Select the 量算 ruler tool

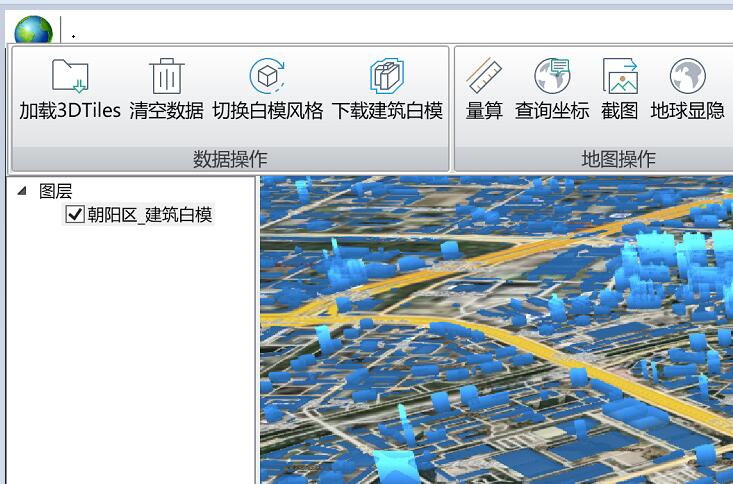484,75
